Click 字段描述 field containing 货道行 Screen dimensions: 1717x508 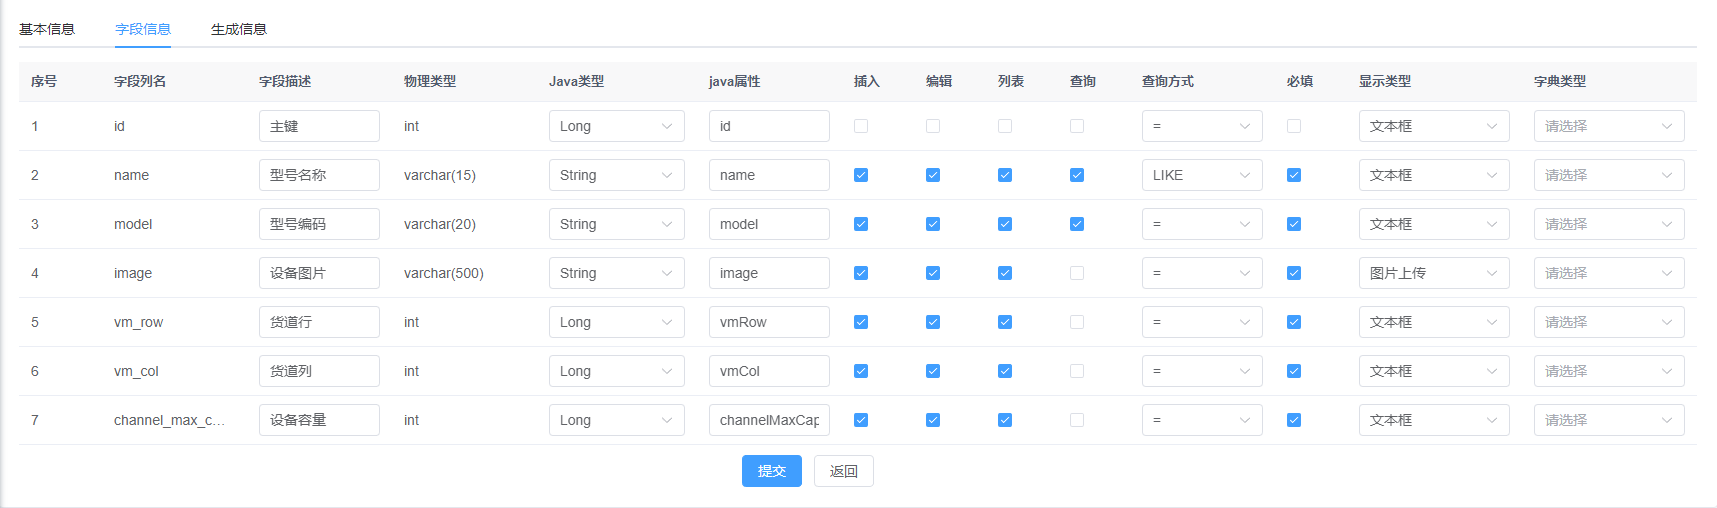point(319,322)
